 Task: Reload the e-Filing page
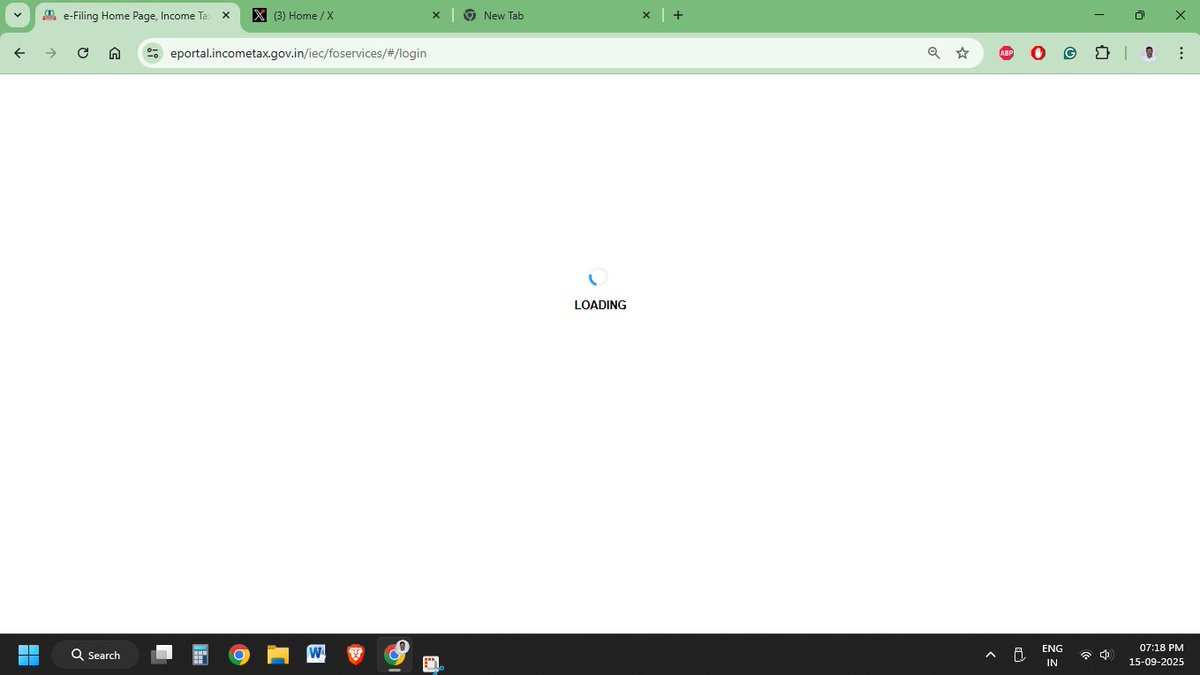tap(83, 53)
